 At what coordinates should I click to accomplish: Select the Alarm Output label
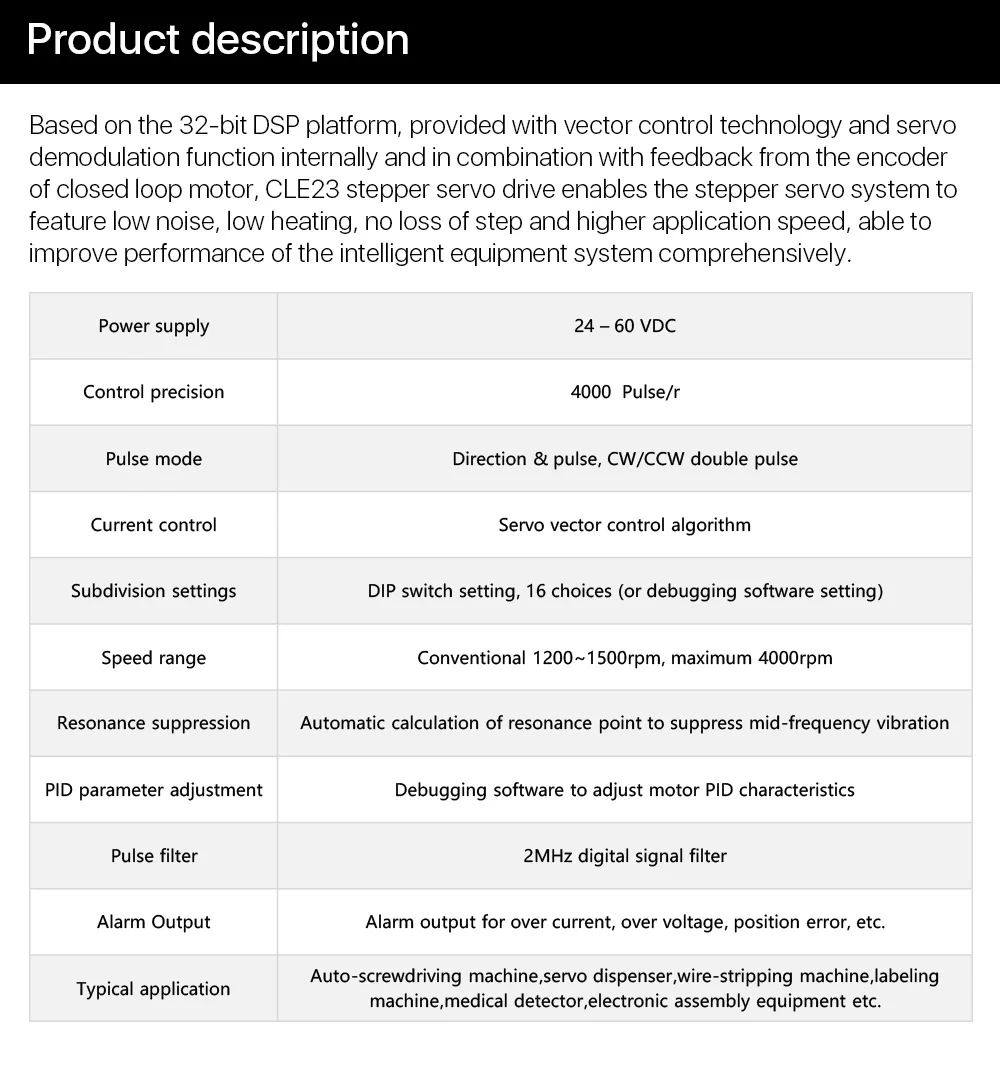pyautogui.click(x=153, y=922)
